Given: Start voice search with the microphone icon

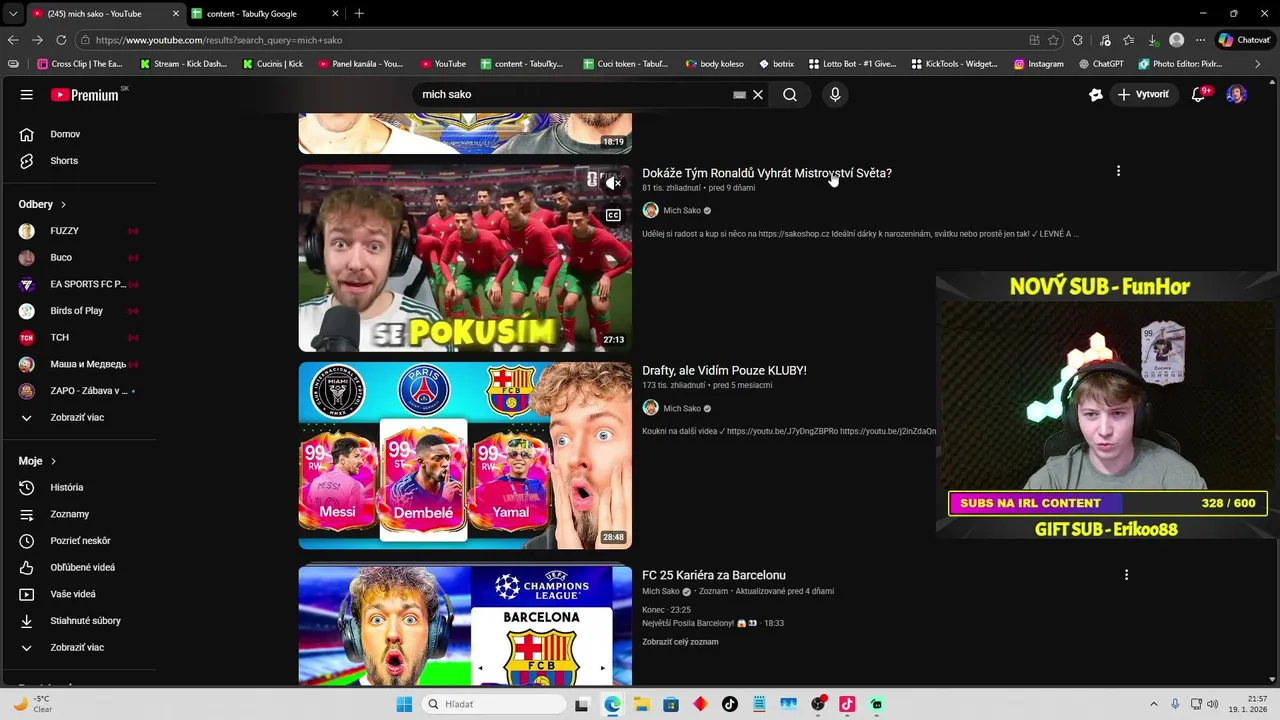Looking at the screenshot, I should coord(835,94).
